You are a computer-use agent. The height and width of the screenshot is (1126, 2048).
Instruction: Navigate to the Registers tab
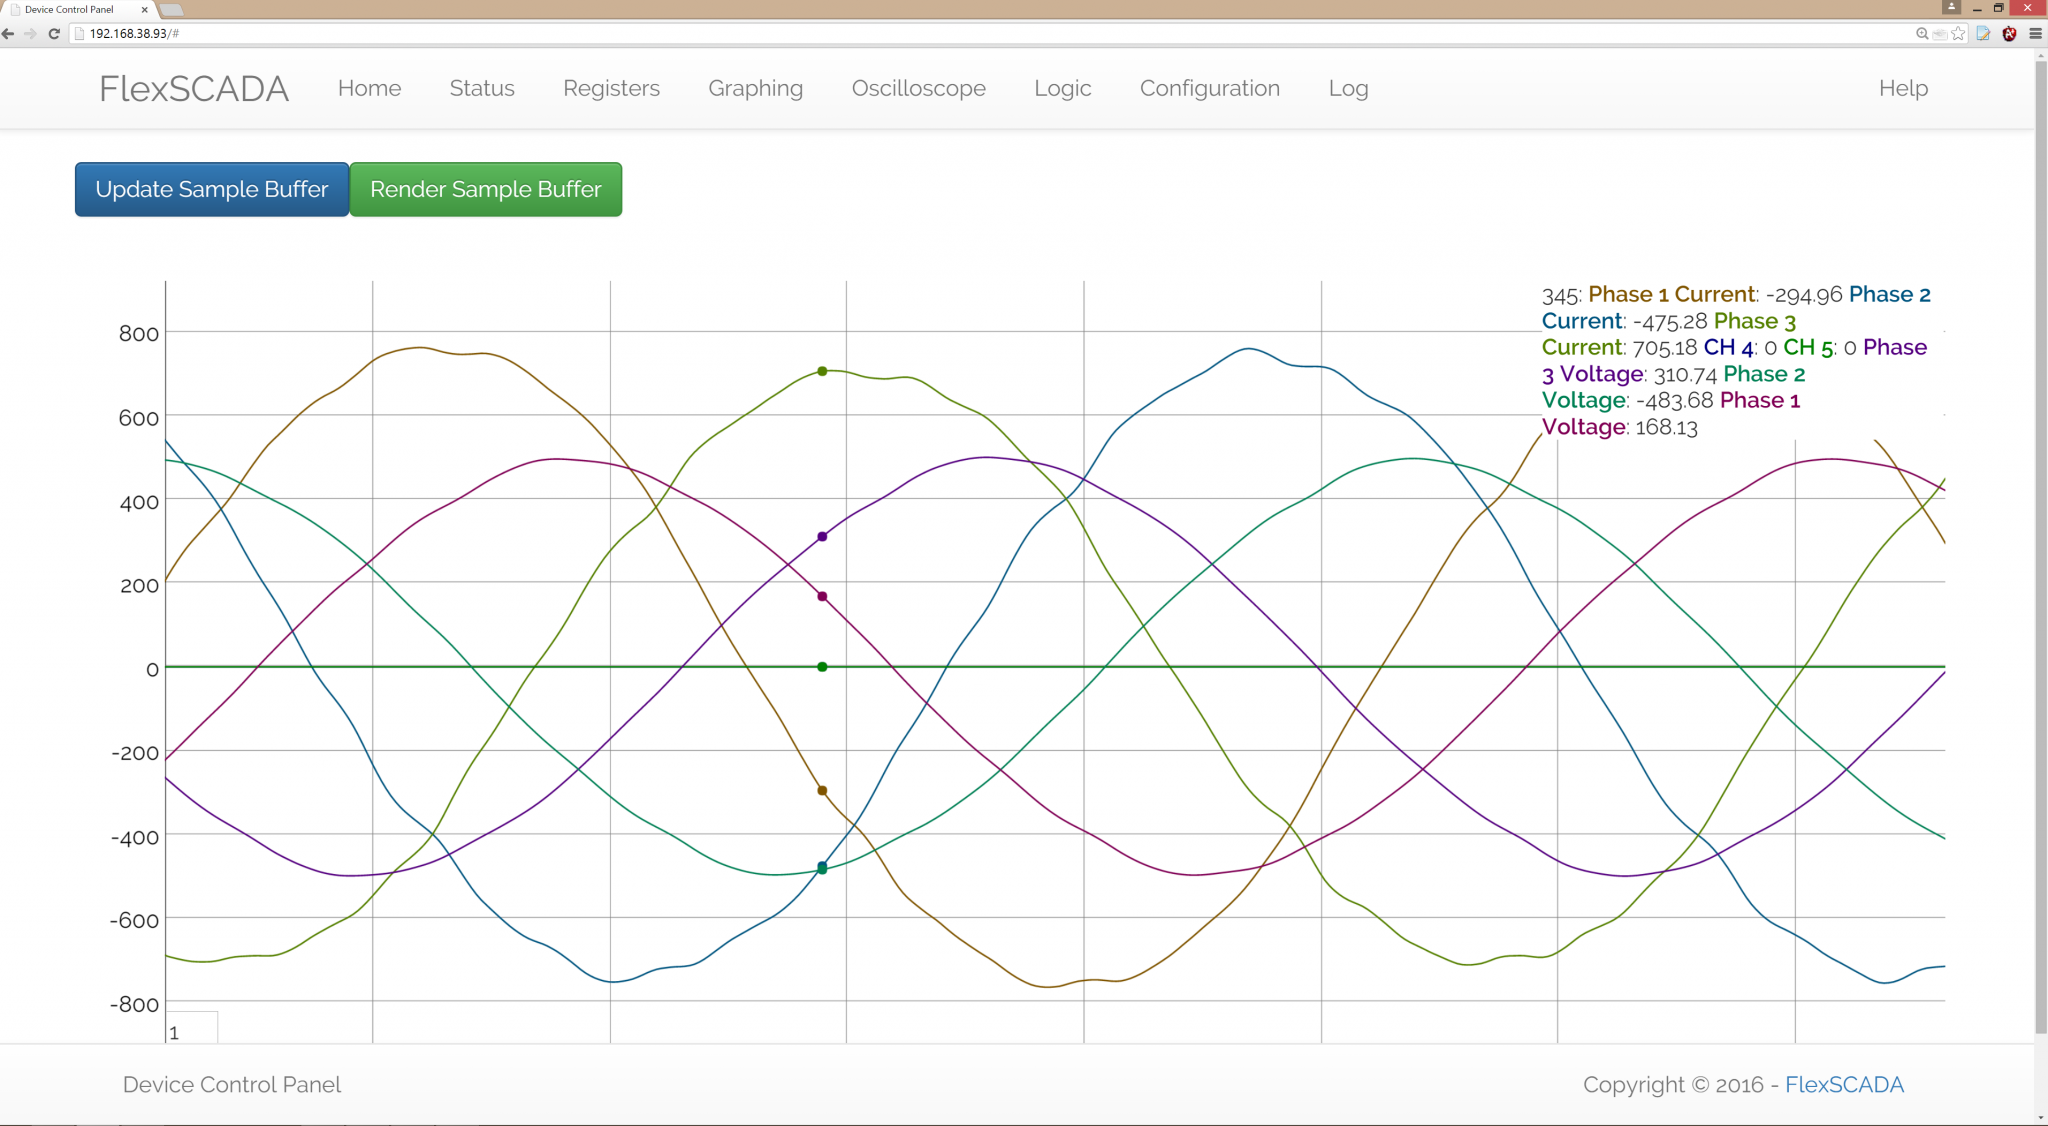point(611,87)
